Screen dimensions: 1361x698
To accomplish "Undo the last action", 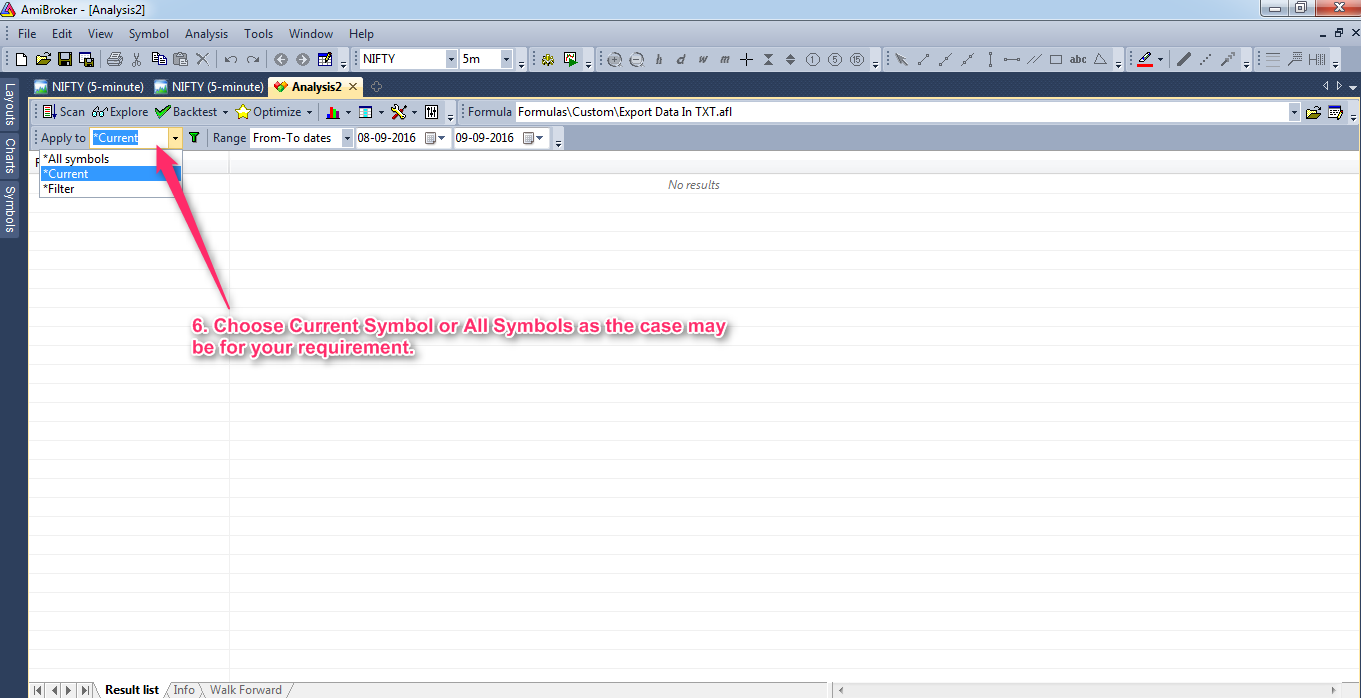I will pos(231,59).
